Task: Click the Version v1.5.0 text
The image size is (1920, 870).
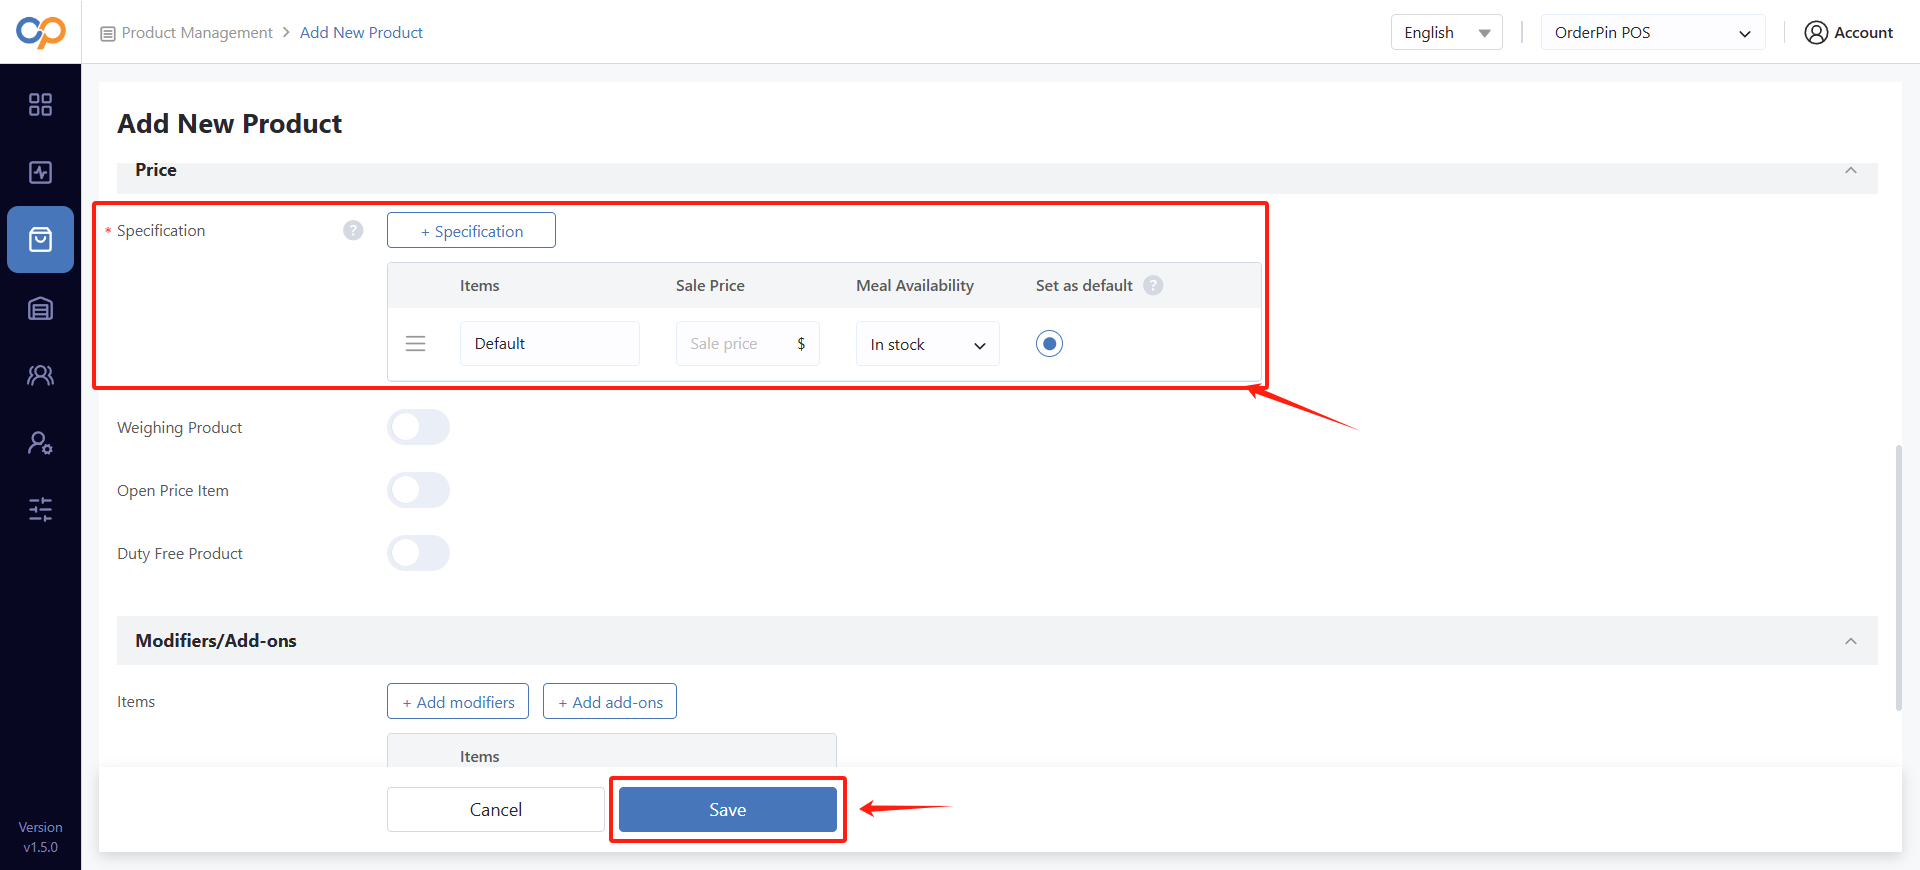Action: point(40,837)
